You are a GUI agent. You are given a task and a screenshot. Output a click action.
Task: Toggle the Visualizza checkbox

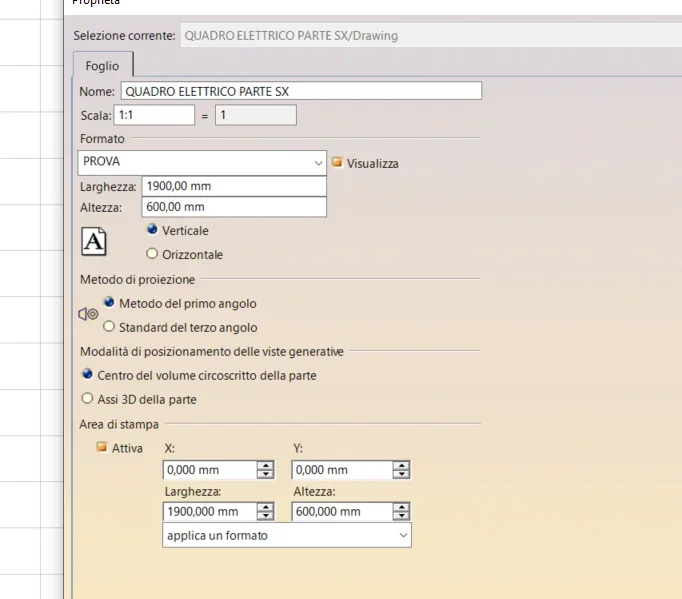click(337, 163)
